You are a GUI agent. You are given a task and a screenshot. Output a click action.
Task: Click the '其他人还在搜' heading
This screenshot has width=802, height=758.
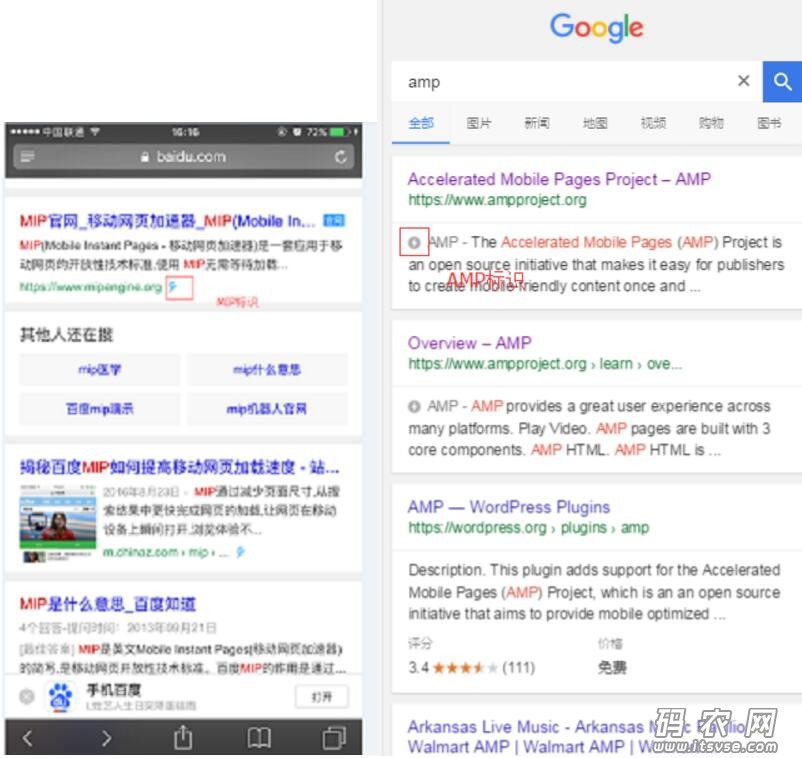point(66,335)
